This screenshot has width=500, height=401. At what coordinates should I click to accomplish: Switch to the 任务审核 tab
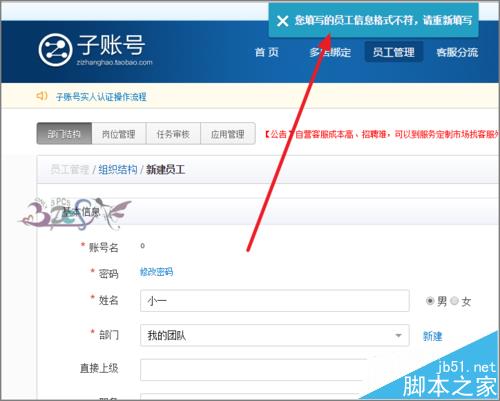tap(173, 134)
